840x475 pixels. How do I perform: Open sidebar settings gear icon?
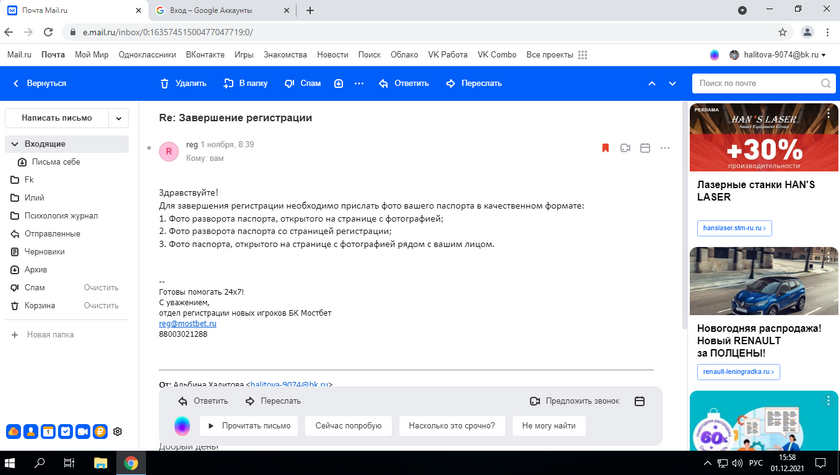pyautogui.click(x=117, y=432)
